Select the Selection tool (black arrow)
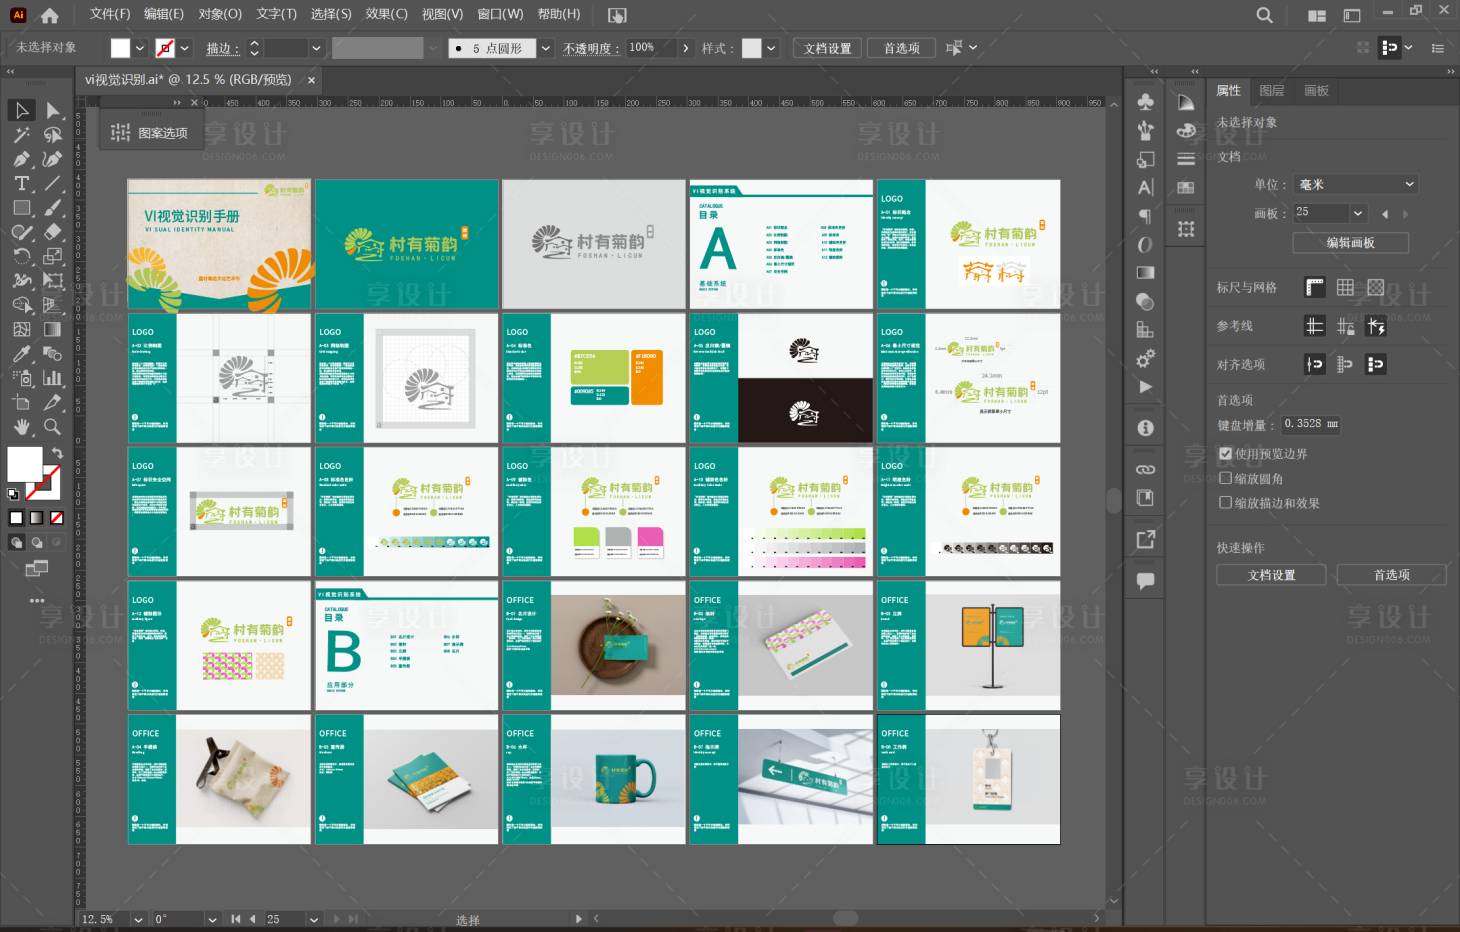The image size is (1460, 932). (21, 110)
